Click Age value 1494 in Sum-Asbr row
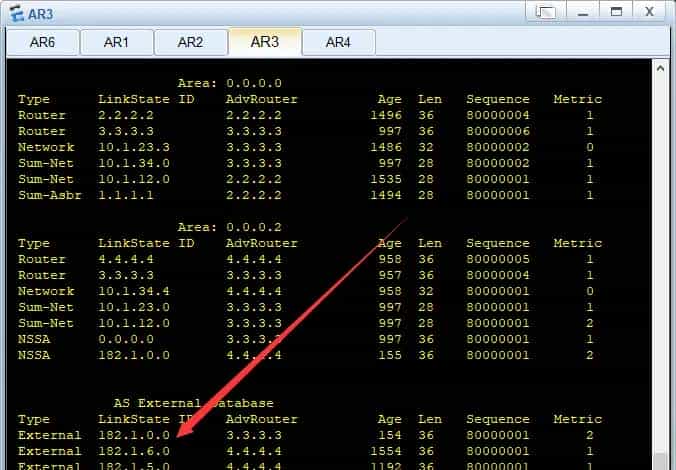676x470 pixels. [386, 195]
